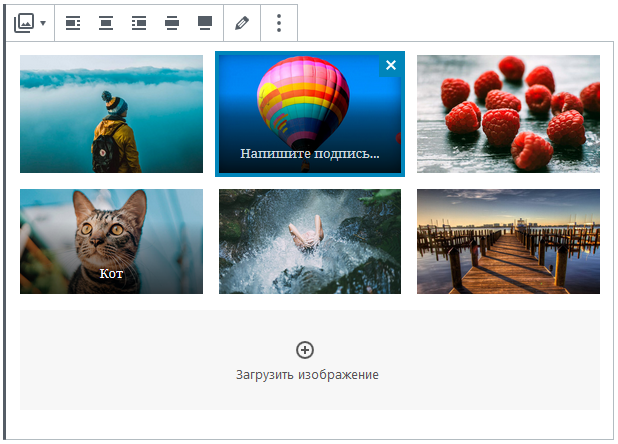Screen dimensions: 618x444
Task: Select align right toolbar icon
Action: point(139,23)
